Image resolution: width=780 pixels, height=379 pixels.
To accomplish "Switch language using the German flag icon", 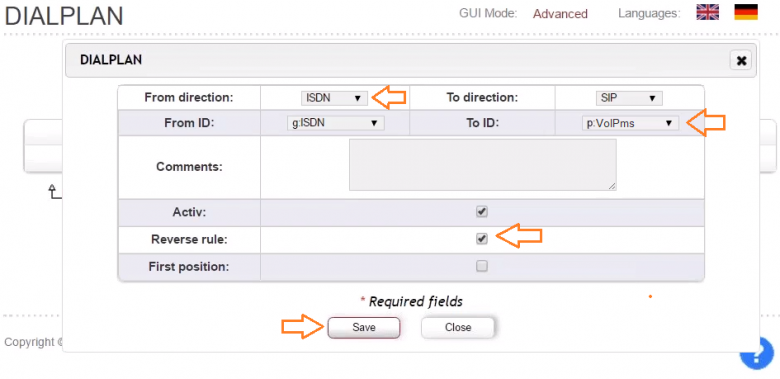I will click(x=746, y=12).
